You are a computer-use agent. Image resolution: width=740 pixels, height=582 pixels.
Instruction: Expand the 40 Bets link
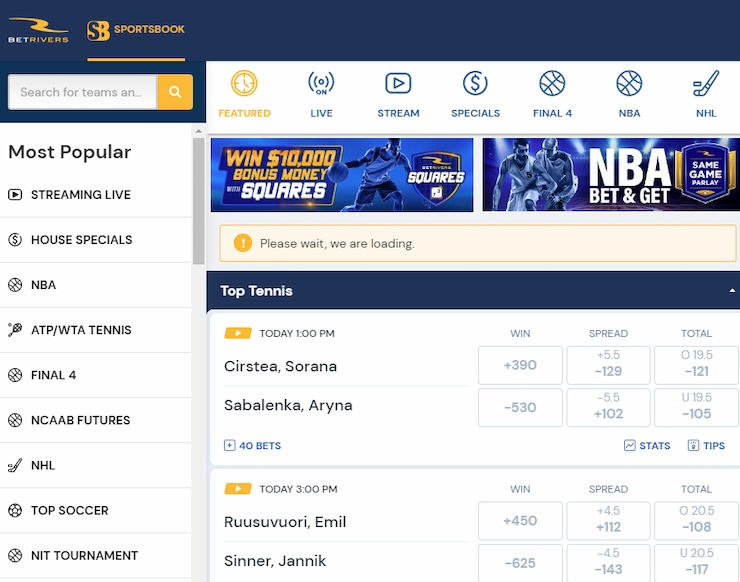pos(252,446)
